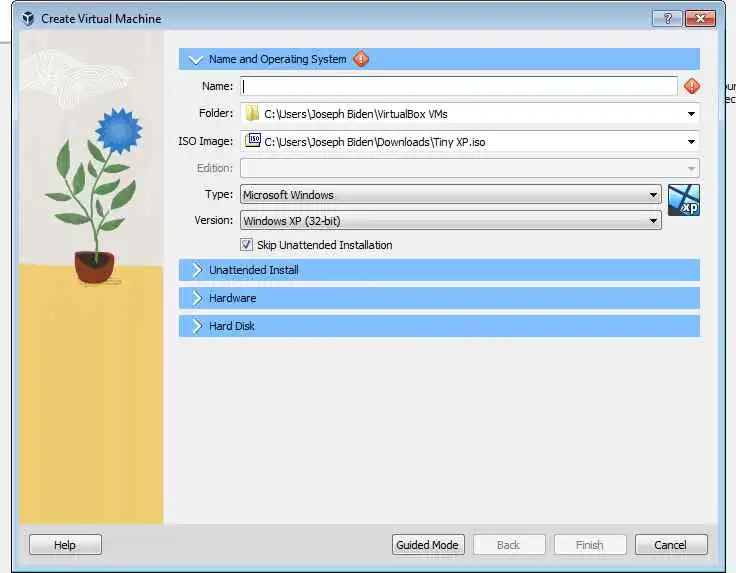
Task: Click the error icon next to Name field
Action: (x=692, y=86)
